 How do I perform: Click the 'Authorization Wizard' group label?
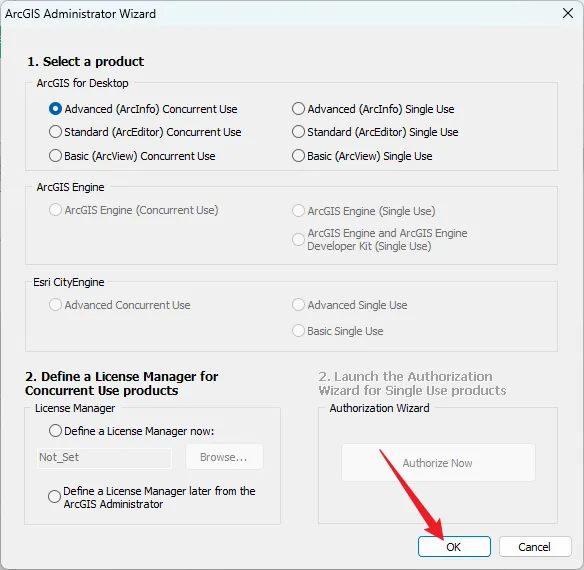point(380,408)
